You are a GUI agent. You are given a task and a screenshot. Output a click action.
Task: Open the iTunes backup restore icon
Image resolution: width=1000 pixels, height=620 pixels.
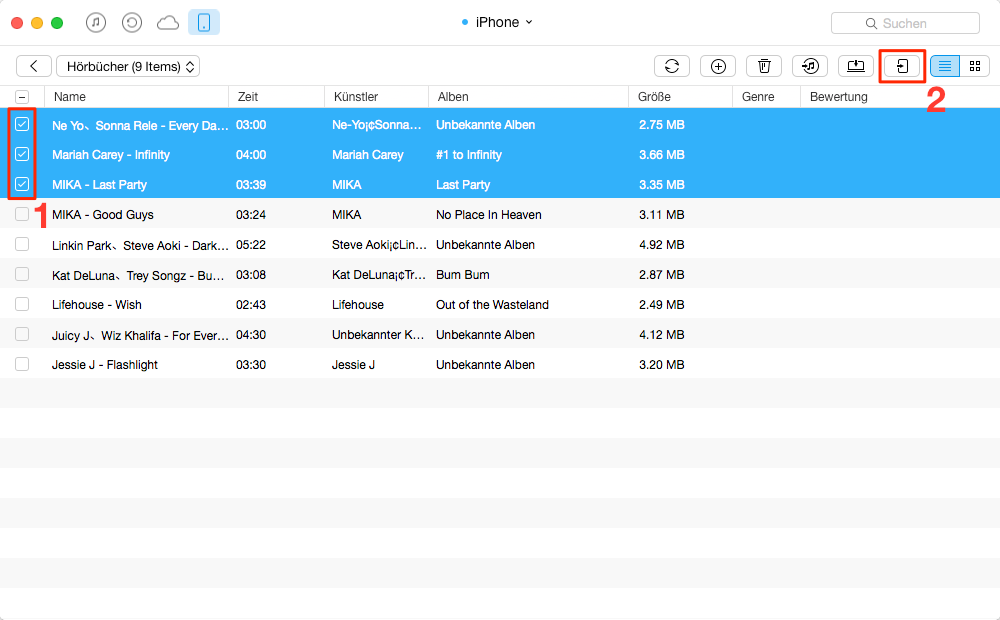(x=131, y=23)
